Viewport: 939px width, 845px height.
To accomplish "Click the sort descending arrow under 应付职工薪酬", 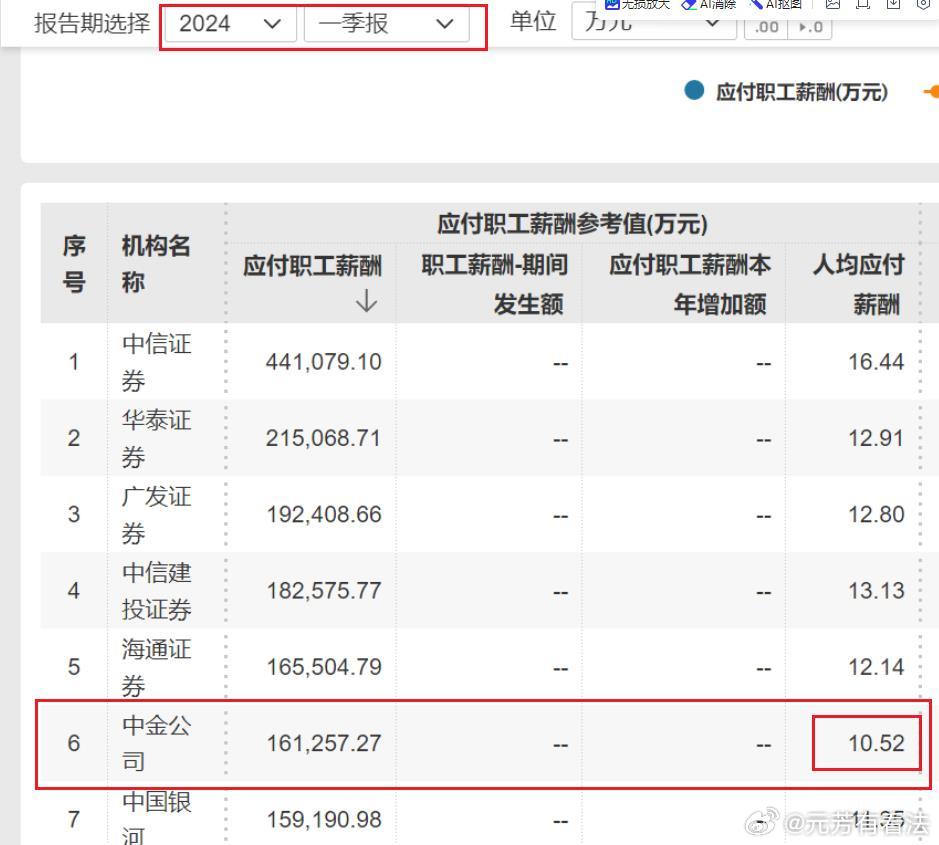I will point(366,301).
